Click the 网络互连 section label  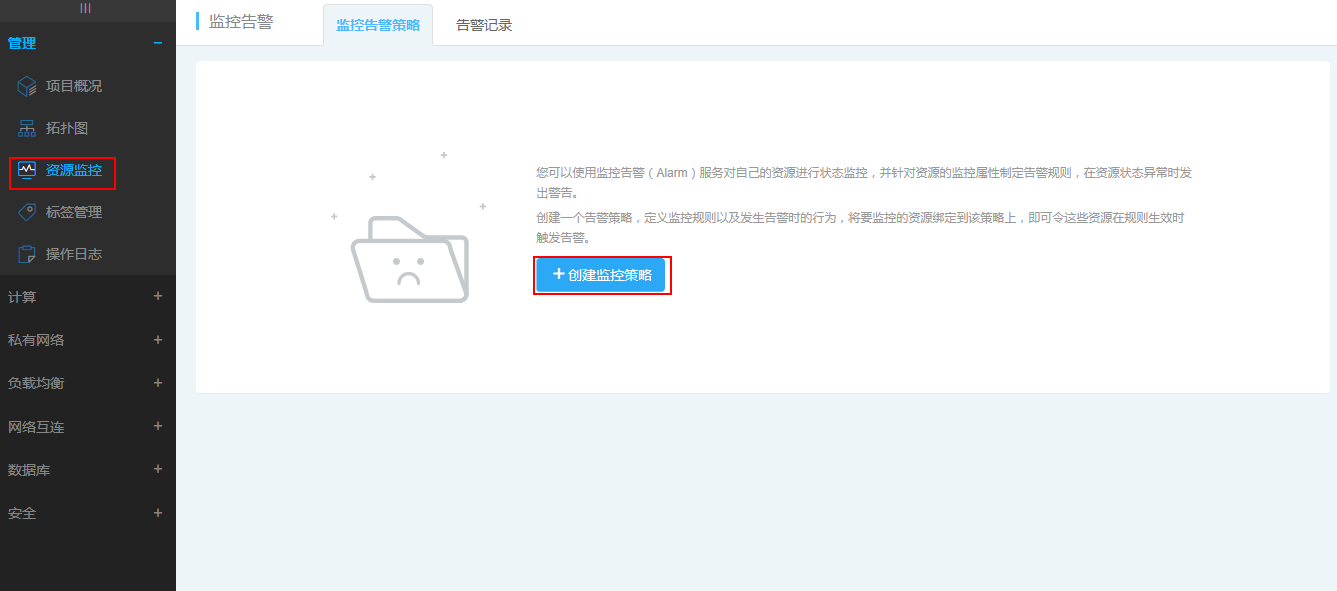[36, 427]
